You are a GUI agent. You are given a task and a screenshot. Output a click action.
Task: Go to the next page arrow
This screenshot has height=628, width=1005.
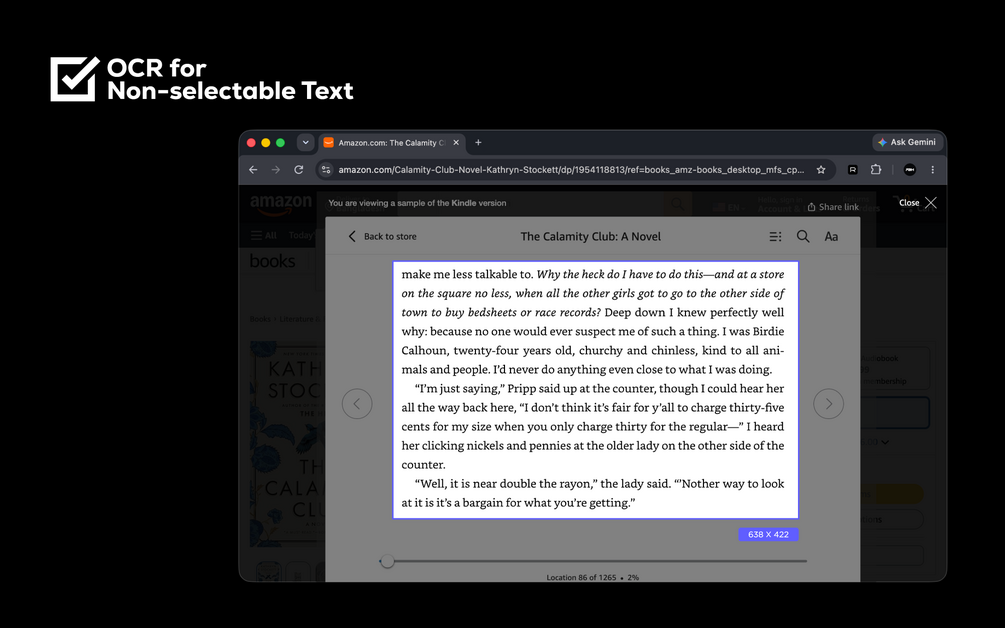(x=828, y=404)
